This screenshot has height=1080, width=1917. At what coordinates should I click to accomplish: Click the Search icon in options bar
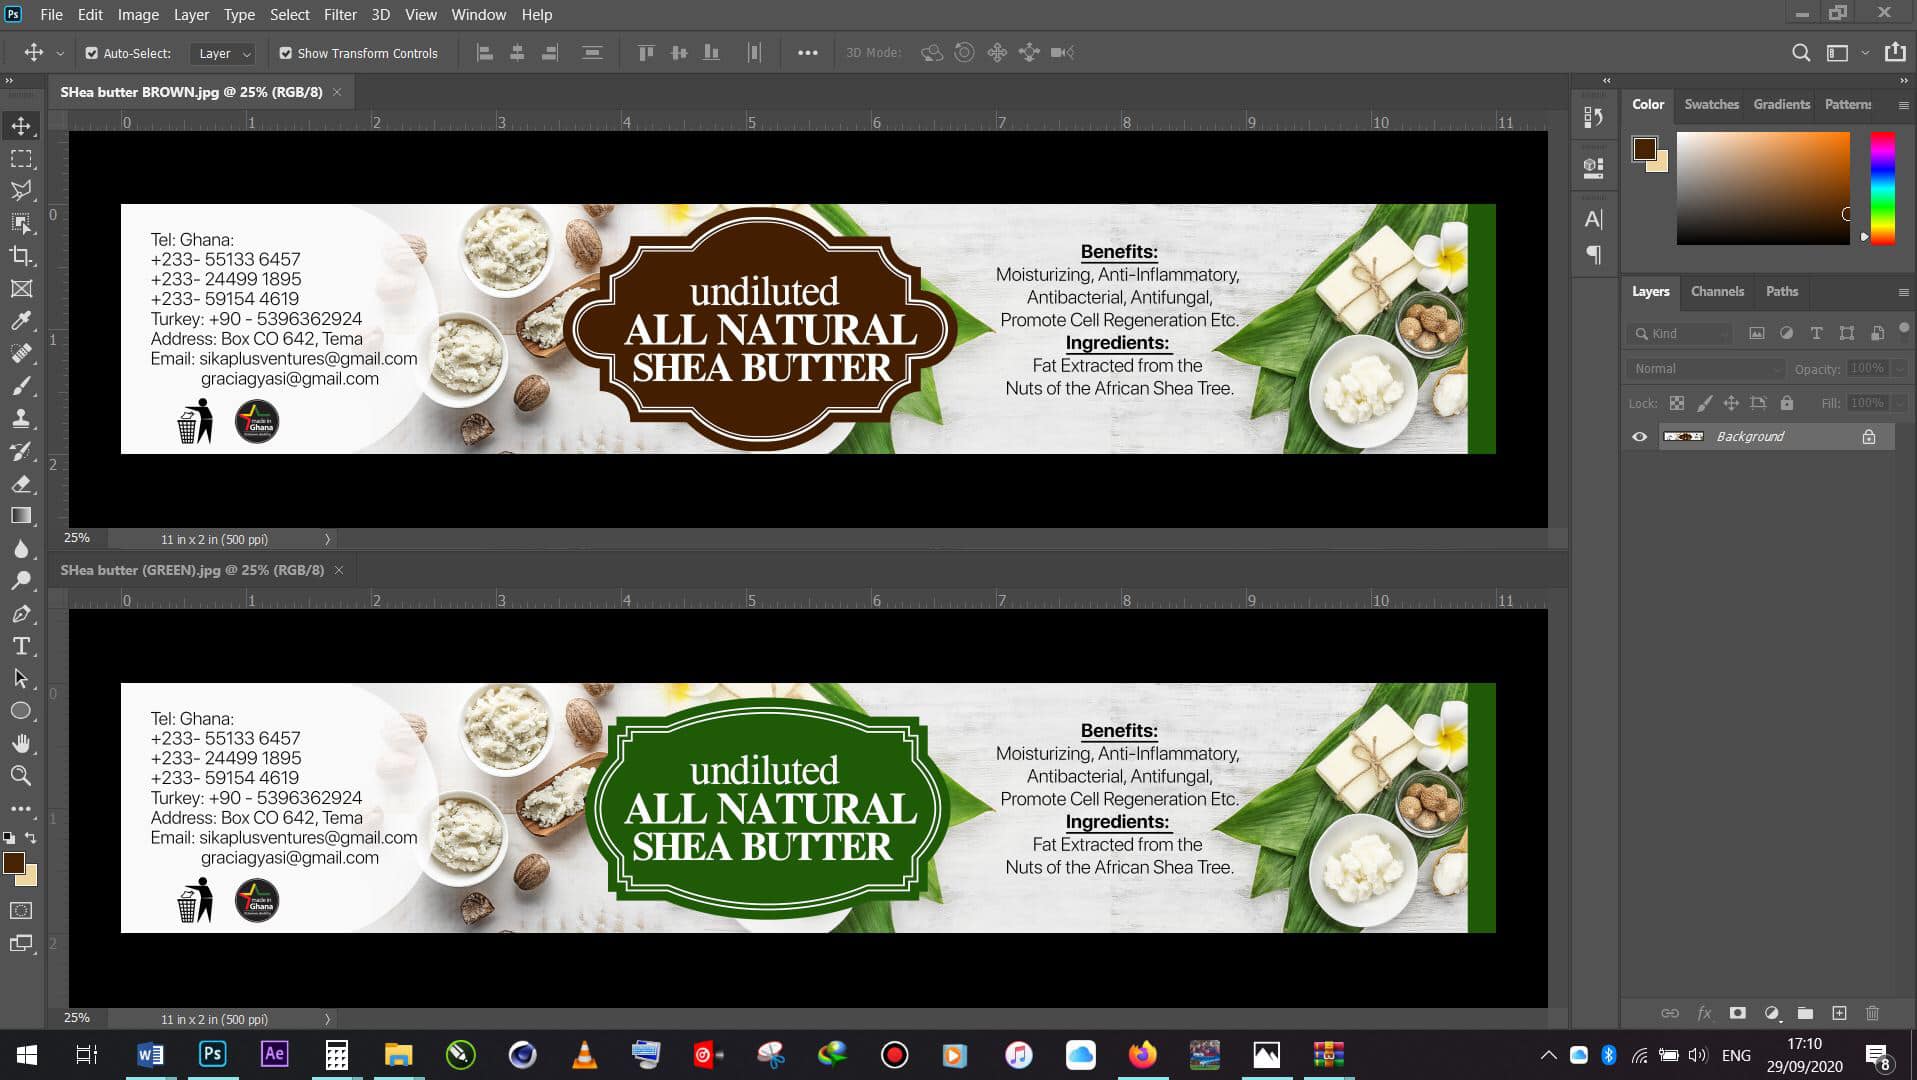(1801, 53)
